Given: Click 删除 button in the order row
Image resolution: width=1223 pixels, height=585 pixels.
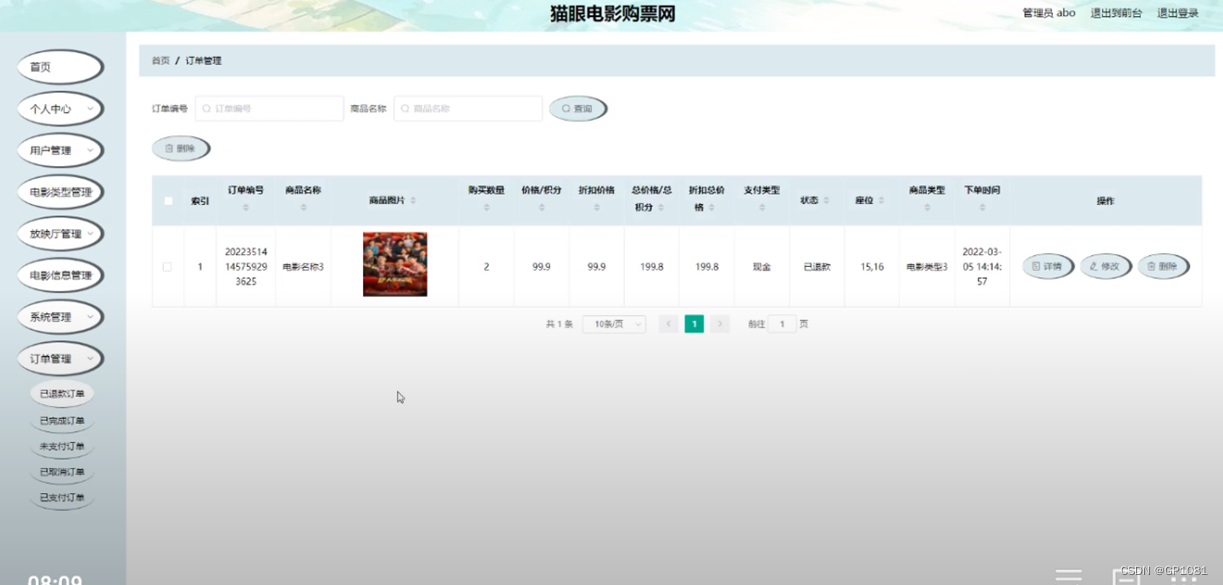Looking at the screenshot, I should click(1163, 267).
